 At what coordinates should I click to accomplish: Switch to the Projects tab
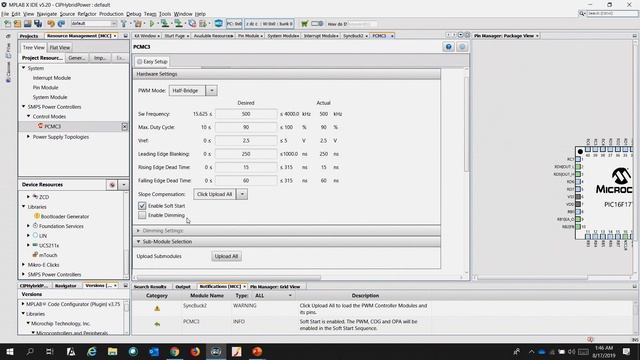(29, 36)
